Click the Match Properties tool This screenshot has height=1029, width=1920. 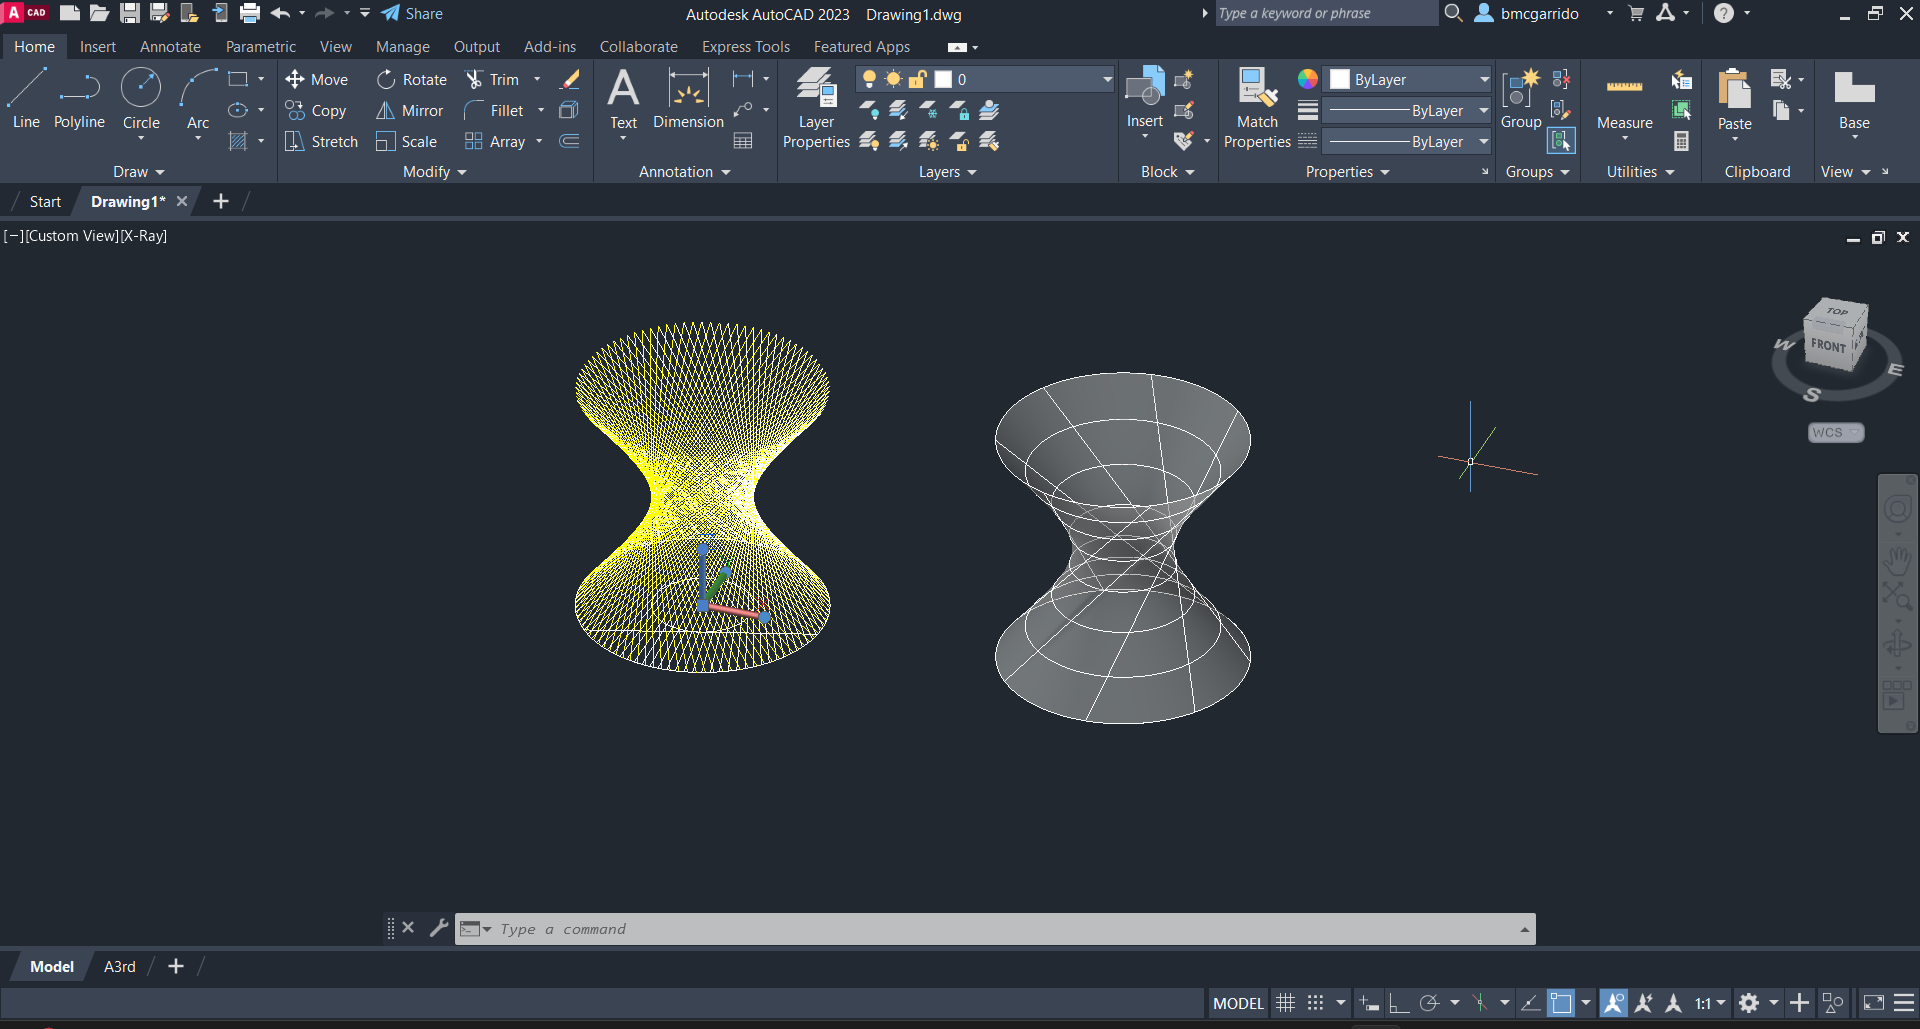(x=1257, y=108)
